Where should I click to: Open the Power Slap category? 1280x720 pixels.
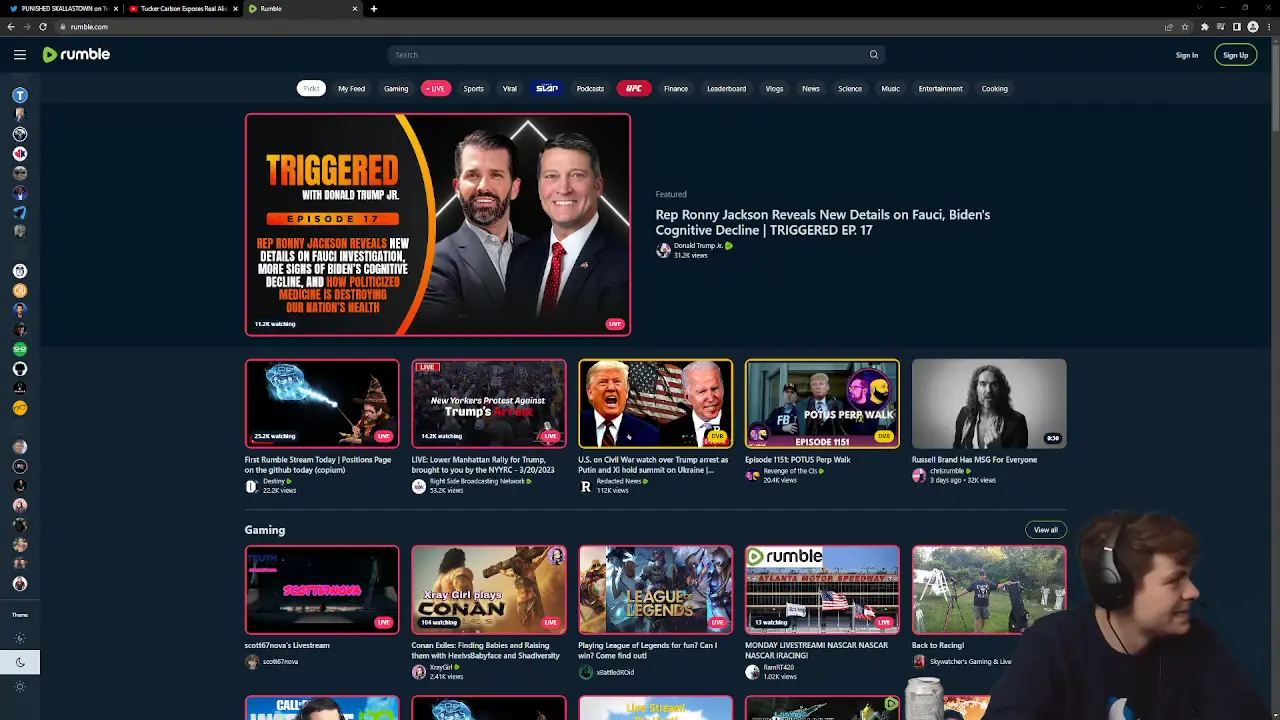pos(547,89)
